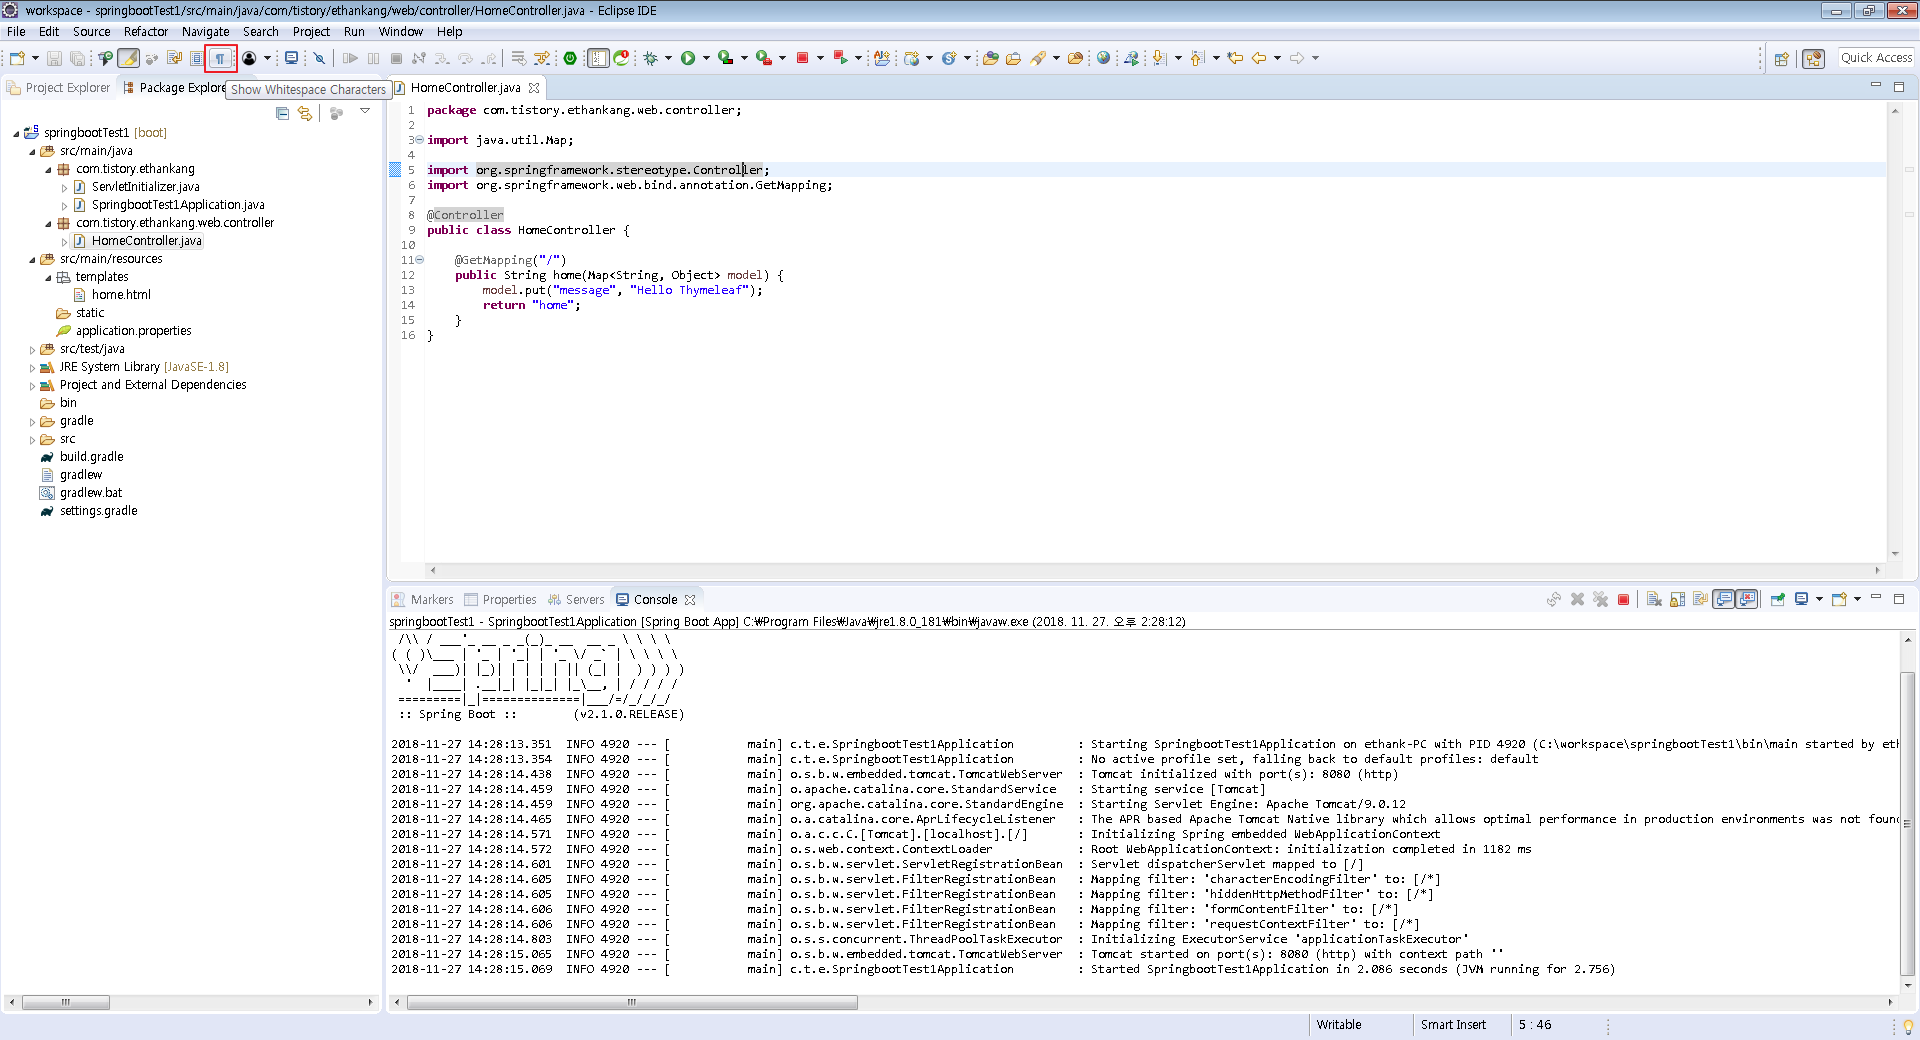Click the Boot Dashboard power icon
Image resolution: width=1920 pixels, height=1040 pixels.
(x=570, y=58)
